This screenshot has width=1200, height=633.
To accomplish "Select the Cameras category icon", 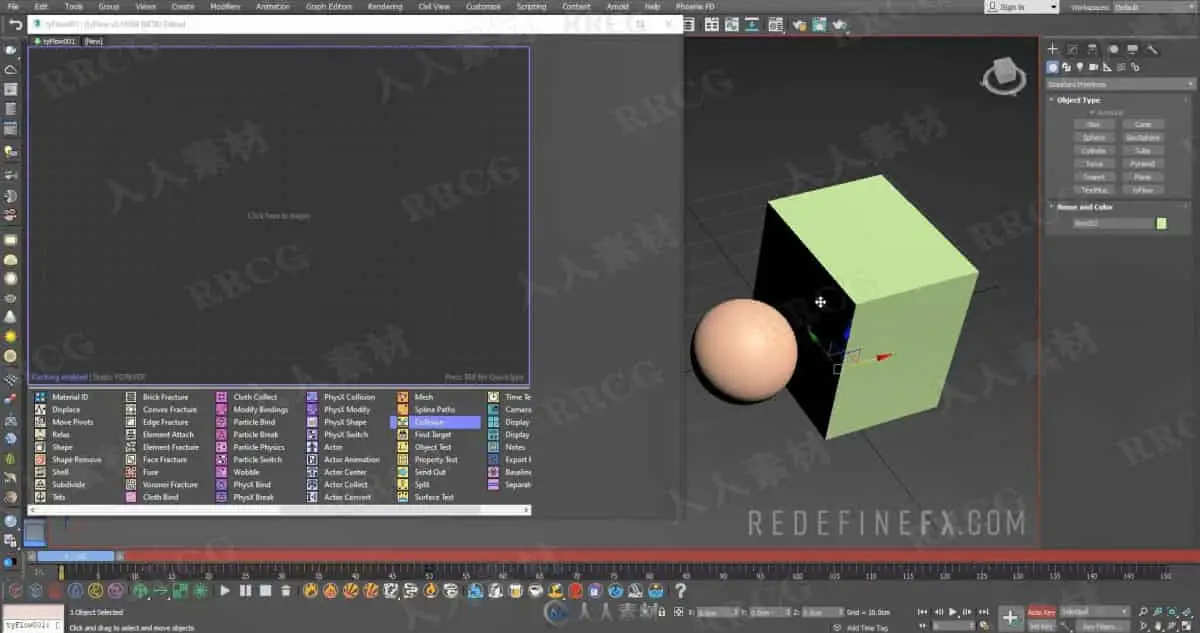I will click(x=1093, y=67).
